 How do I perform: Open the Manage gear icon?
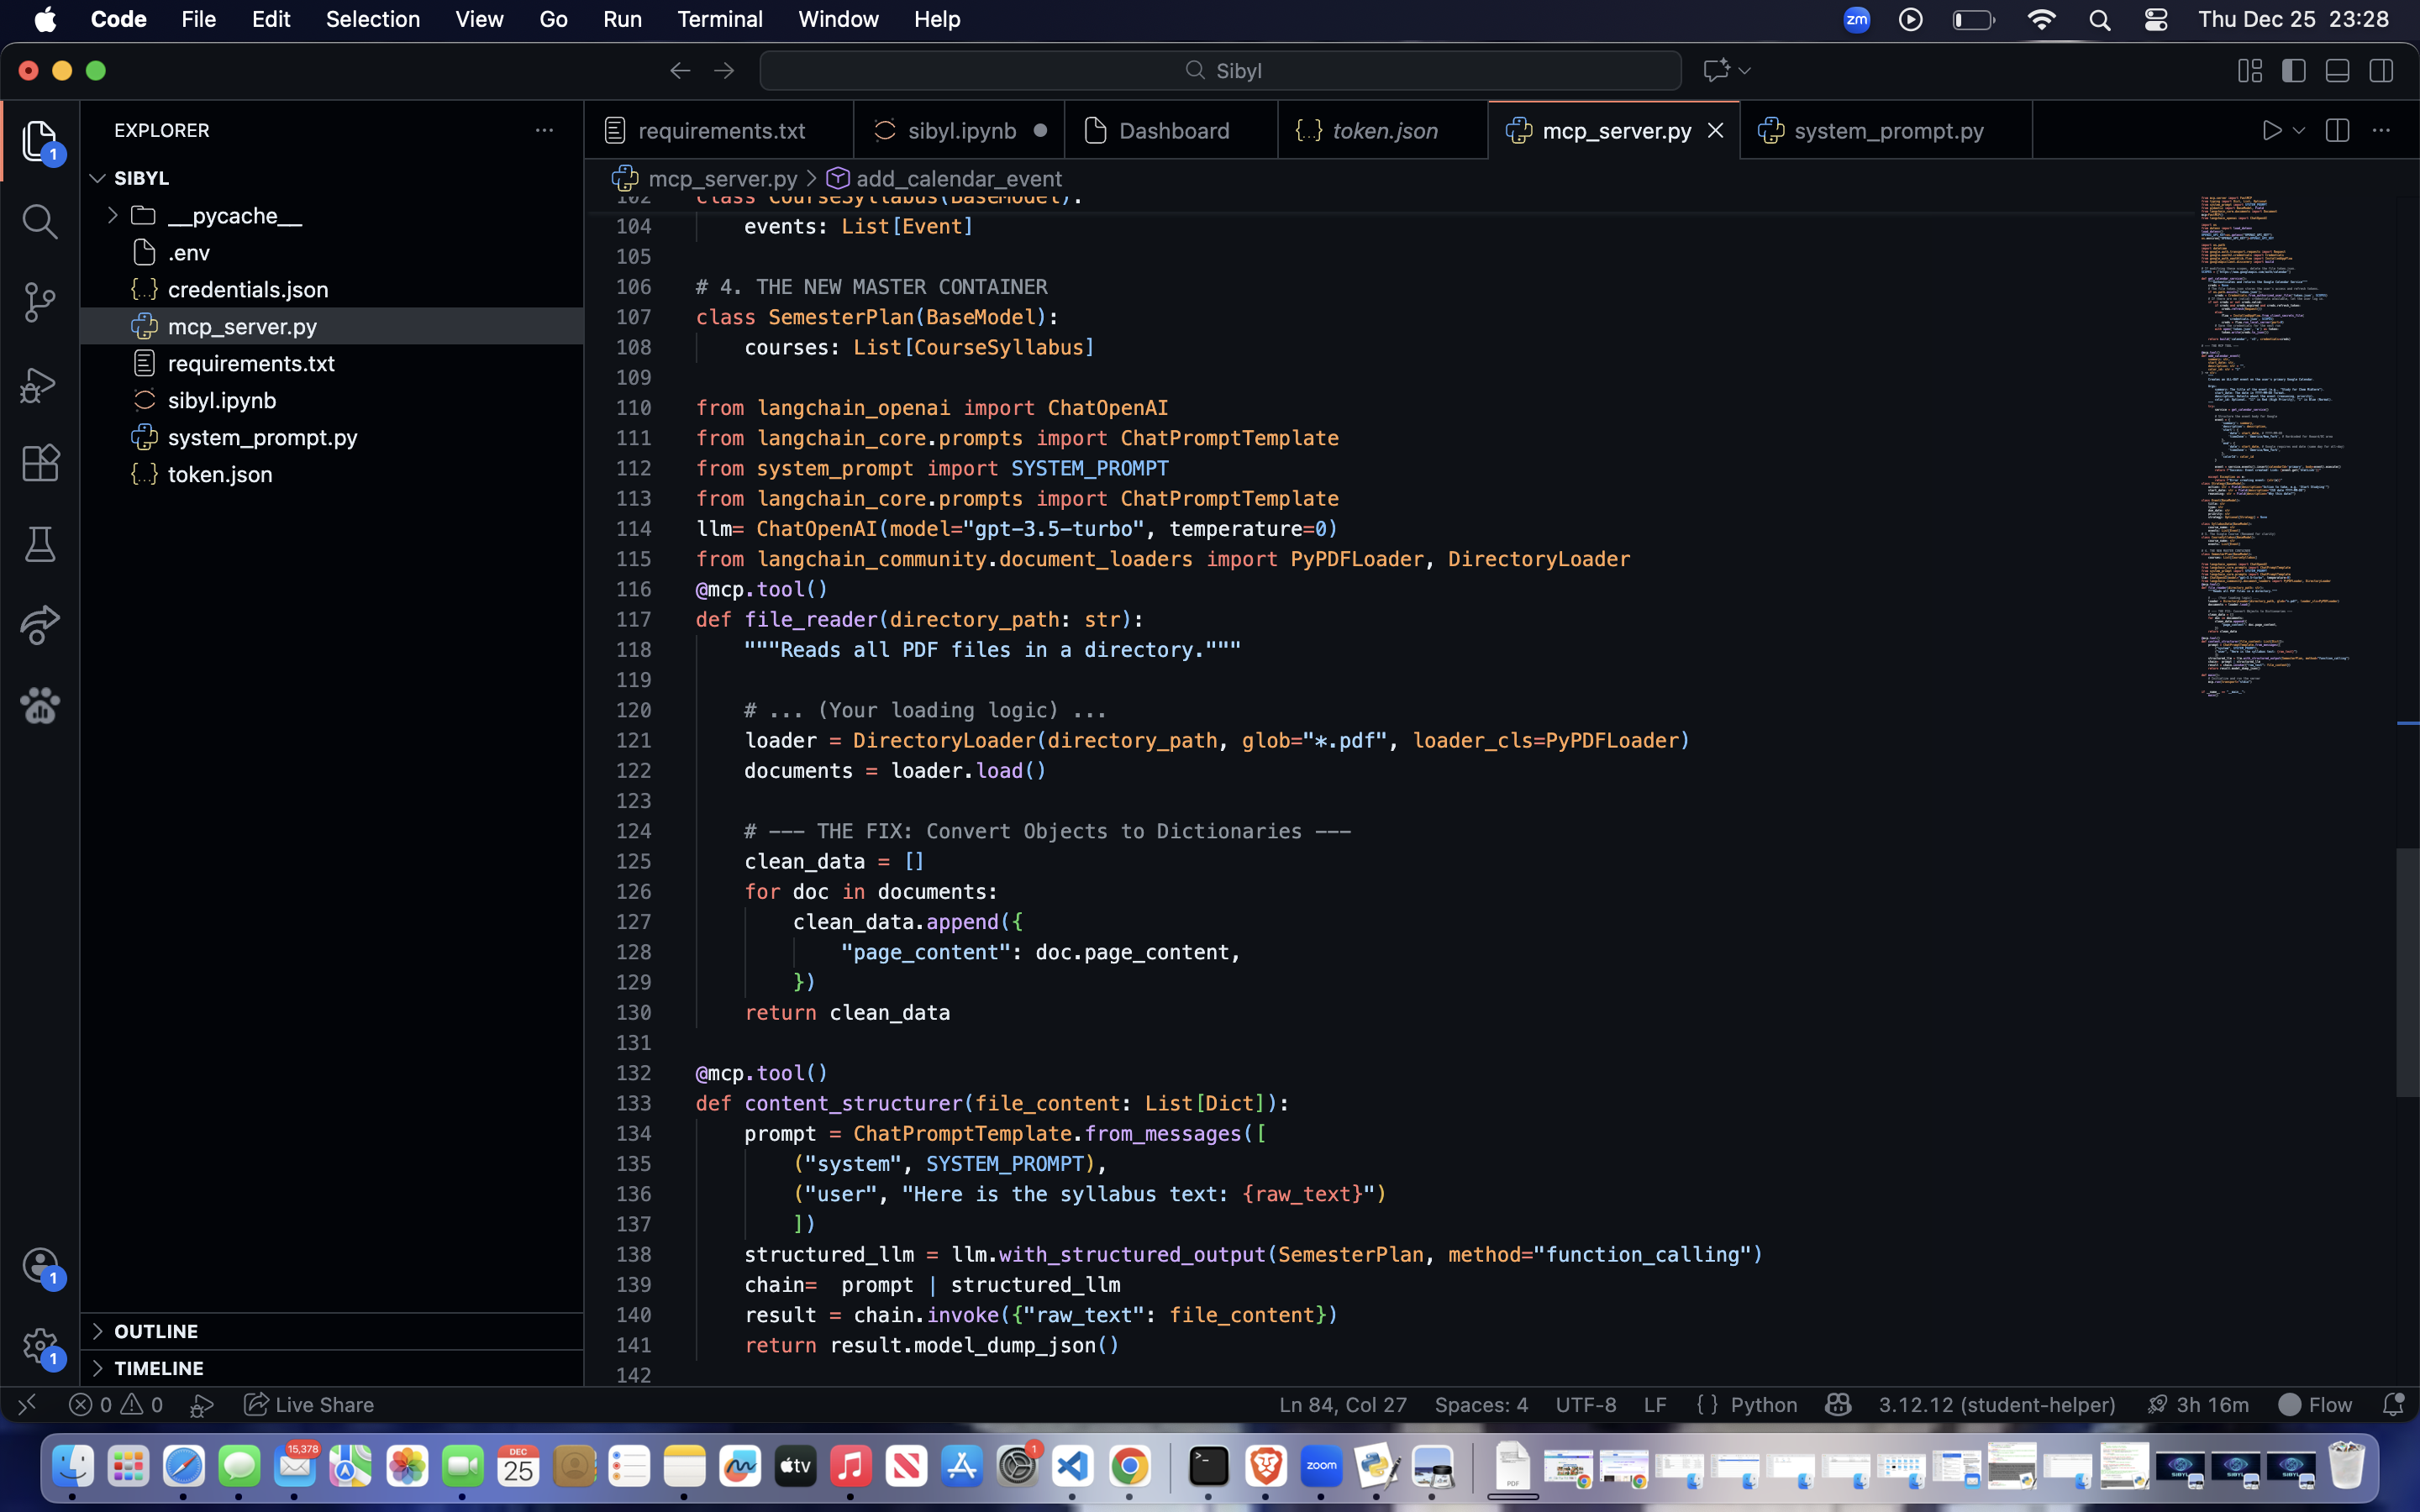[x=39, y=1346]
